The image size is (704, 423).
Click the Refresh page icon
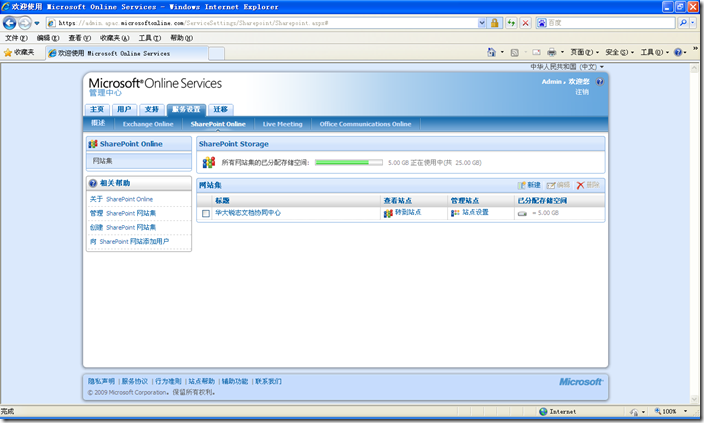(511, 22)
